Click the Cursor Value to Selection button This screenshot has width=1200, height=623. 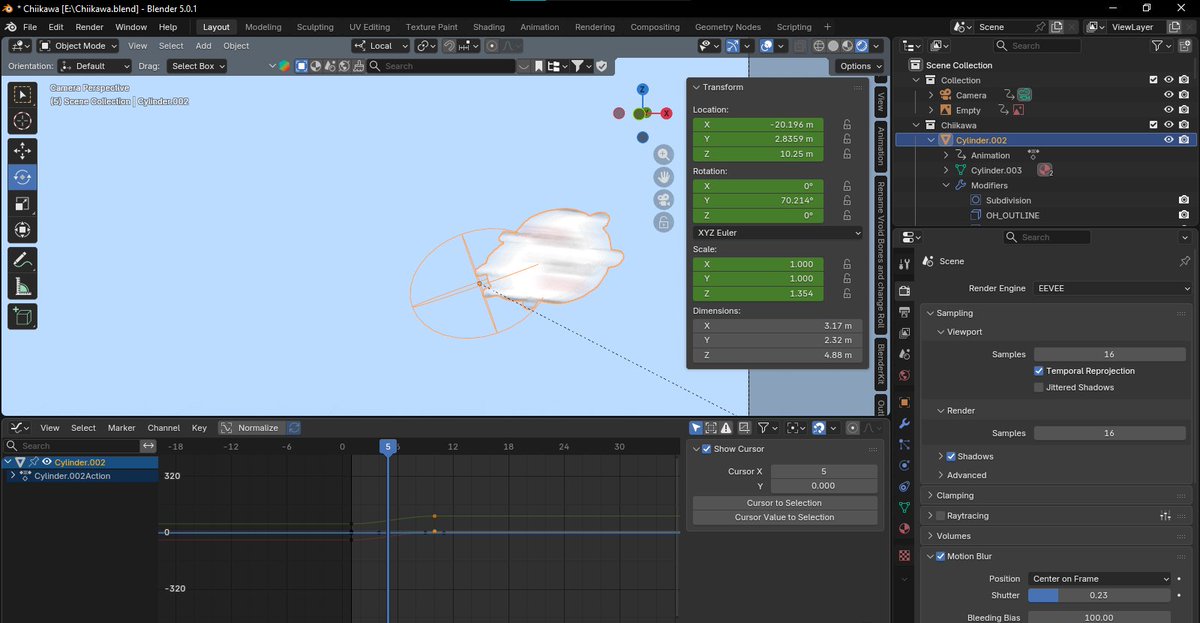pos(784,517)
